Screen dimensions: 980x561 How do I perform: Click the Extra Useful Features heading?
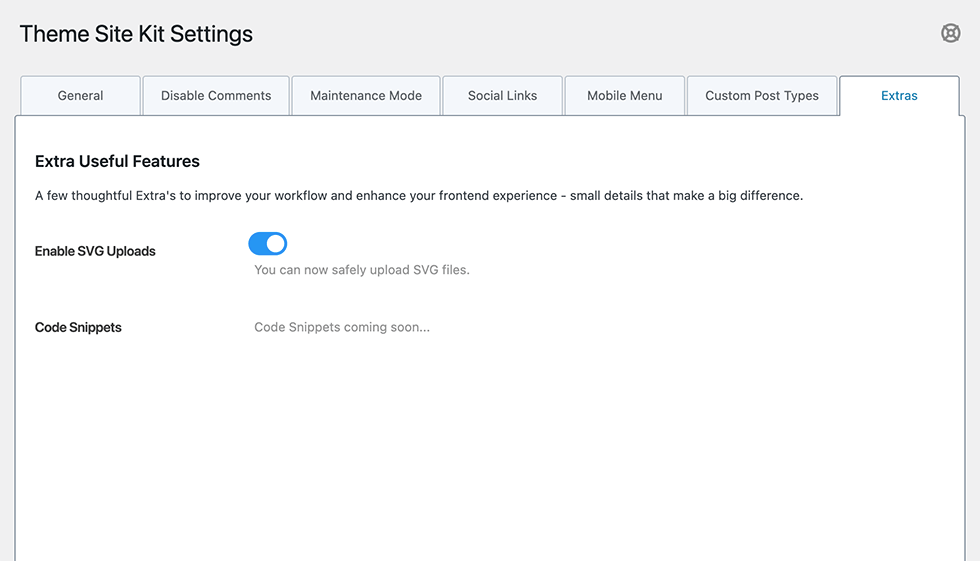(117, 161)
